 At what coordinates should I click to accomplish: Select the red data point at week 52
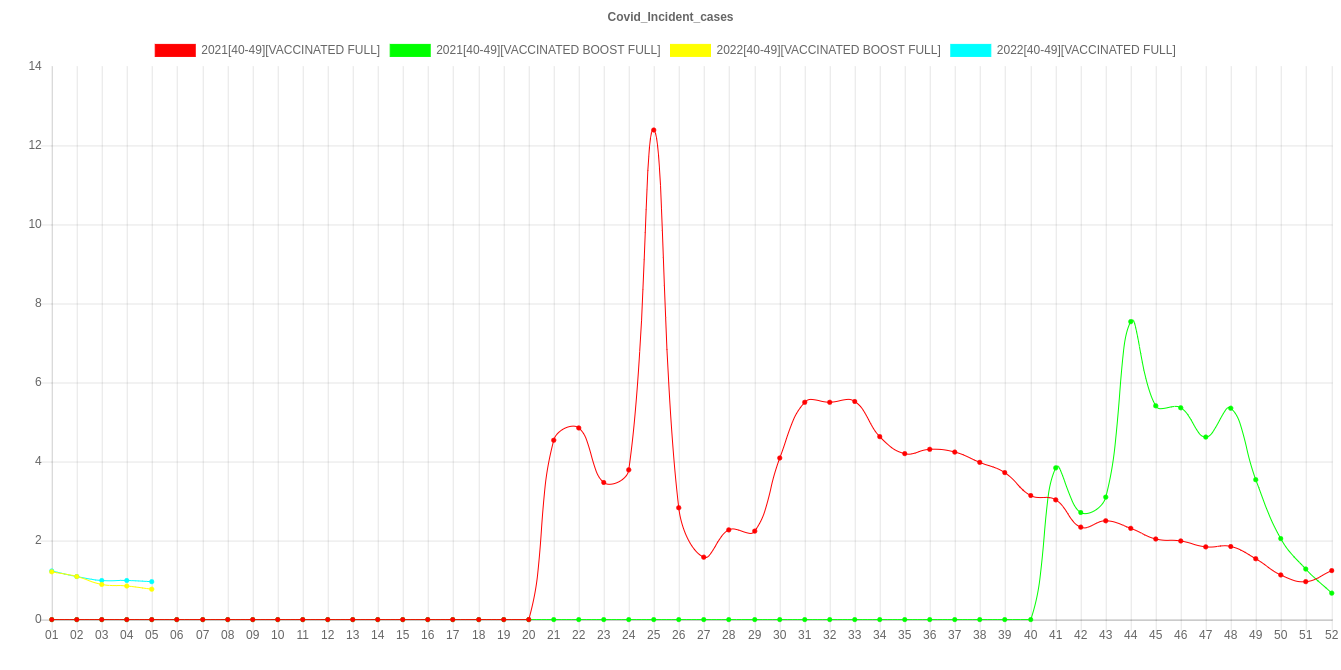pyautogui.click(x=1332, y=571)
